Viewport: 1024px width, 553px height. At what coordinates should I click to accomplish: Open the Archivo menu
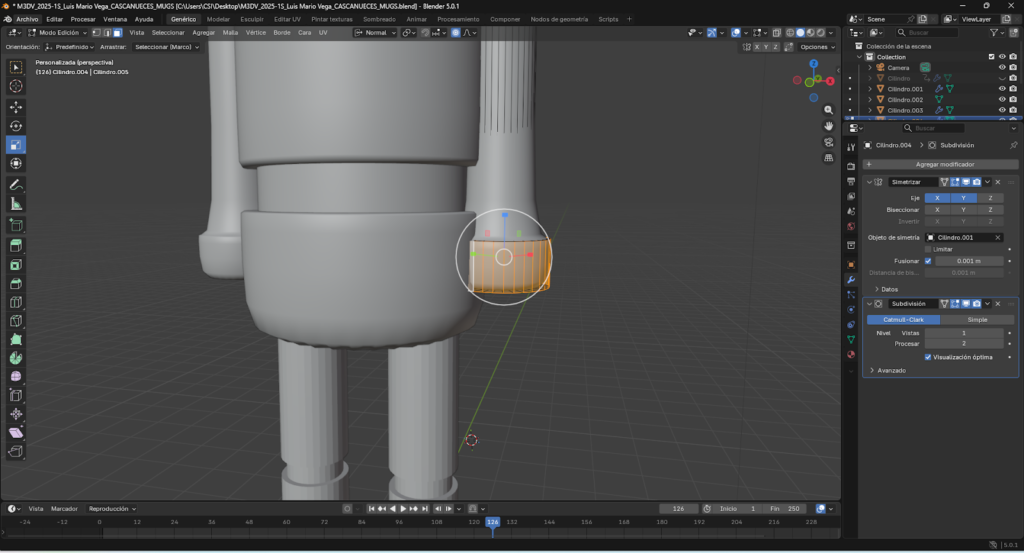27,19
